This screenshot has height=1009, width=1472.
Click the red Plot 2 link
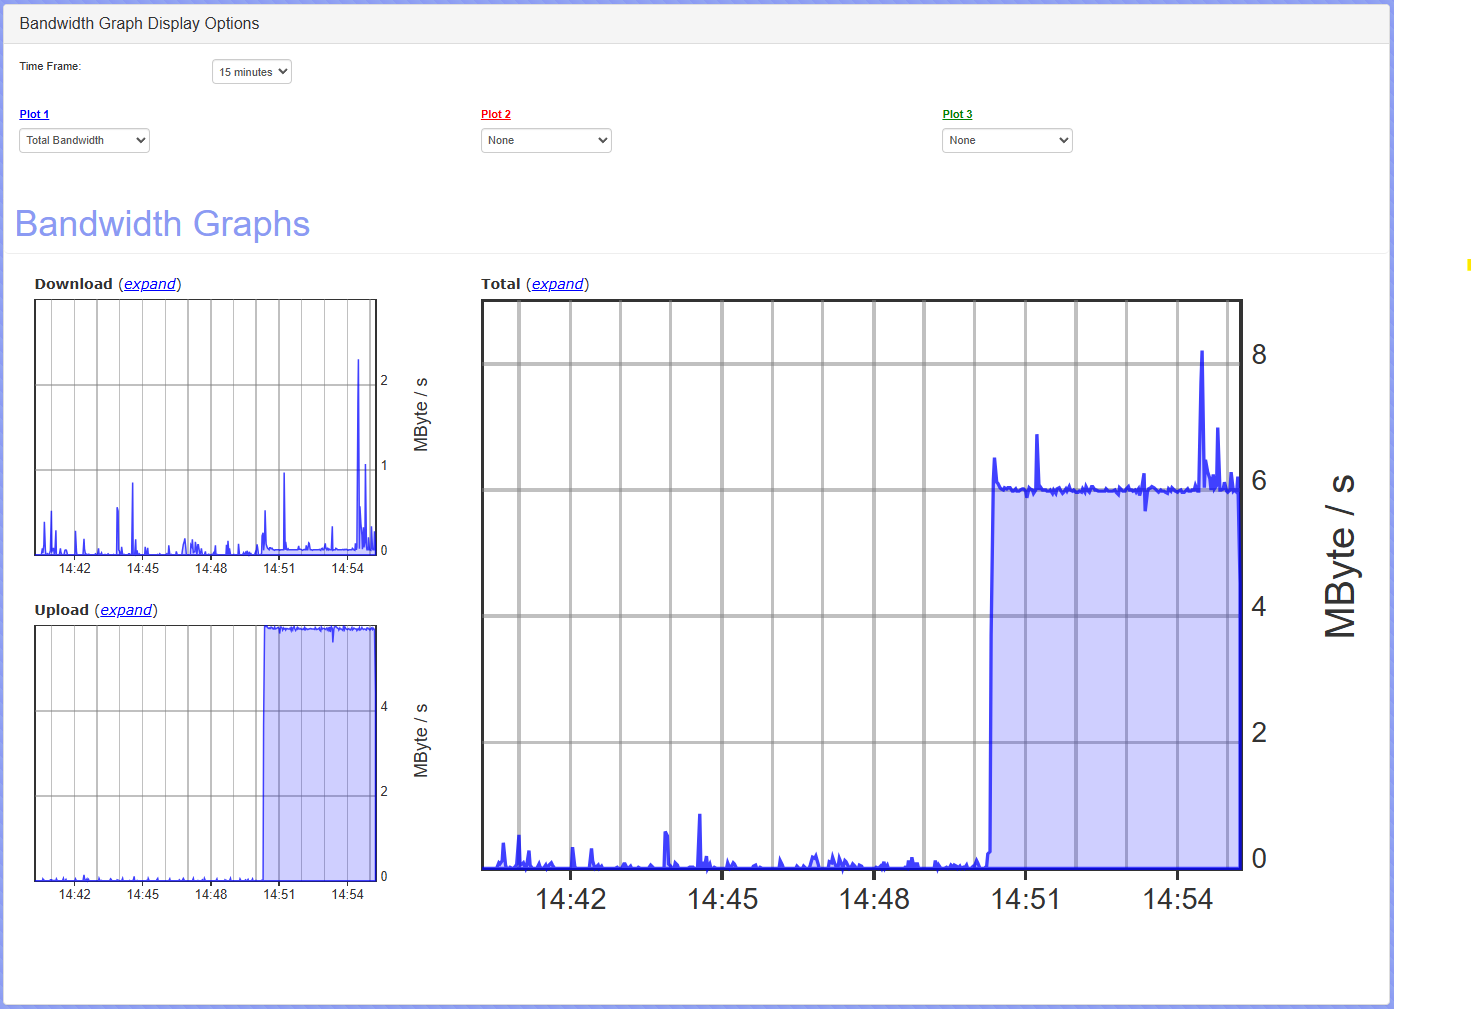pyautogui.click(x=495, y=114)
